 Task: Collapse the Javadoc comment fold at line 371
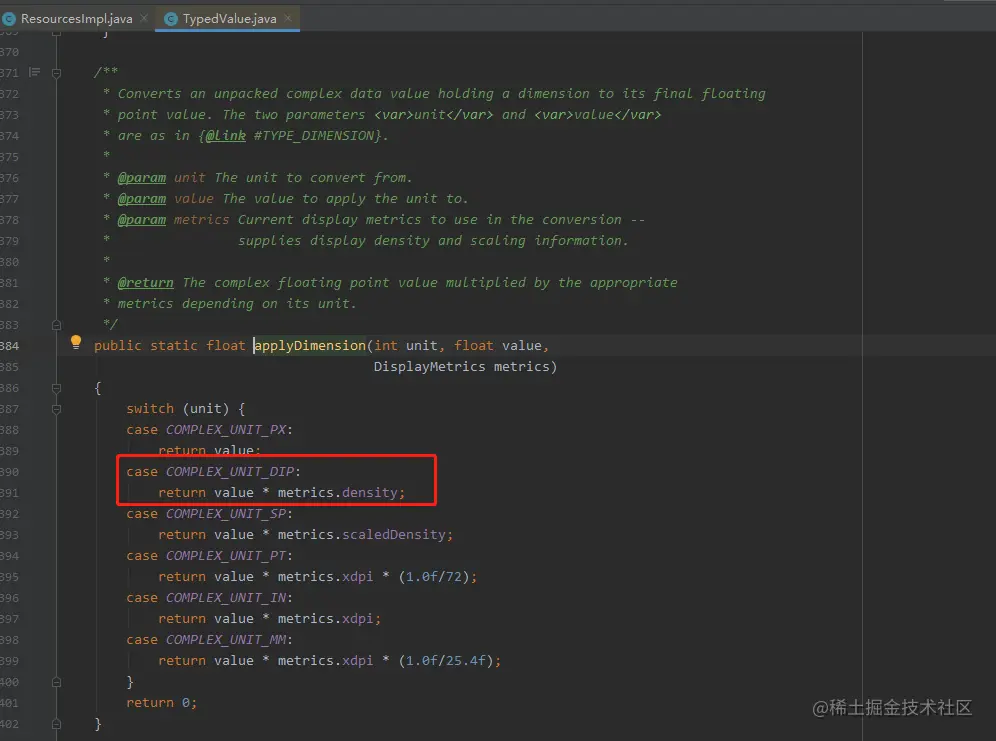tap(57, 73)
